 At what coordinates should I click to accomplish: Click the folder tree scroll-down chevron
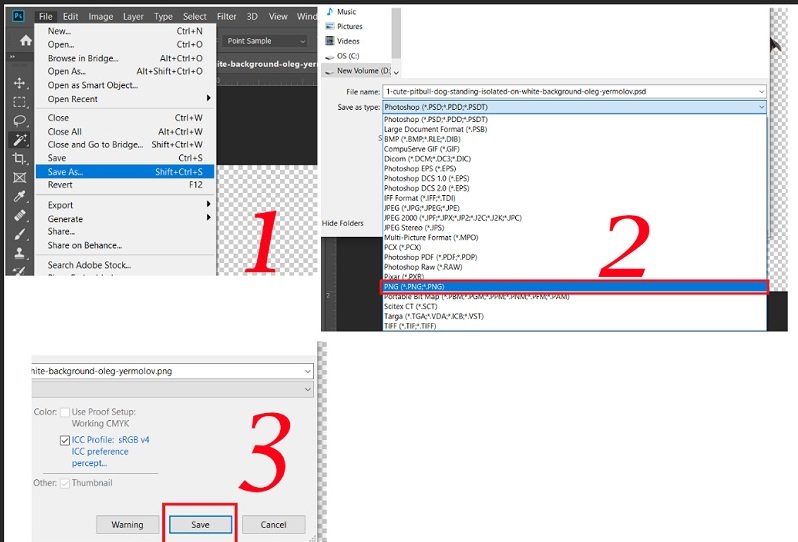396,73
